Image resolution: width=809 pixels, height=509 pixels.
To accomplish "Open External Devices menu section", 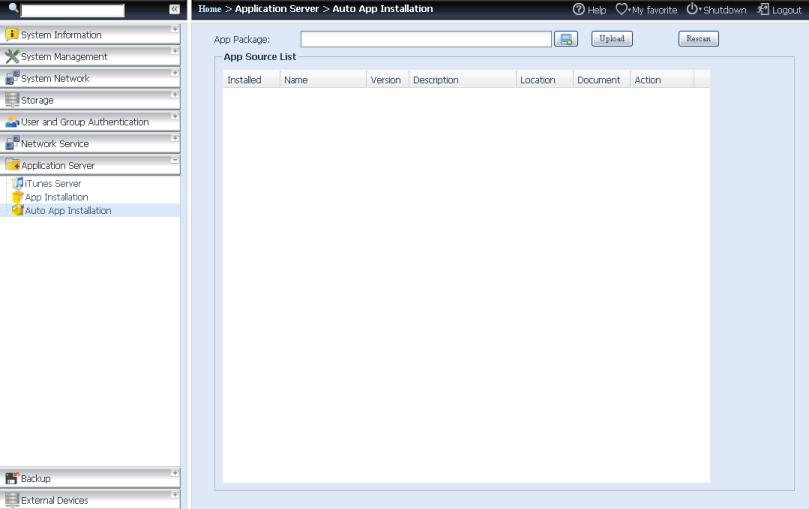I will click(90, 500).
